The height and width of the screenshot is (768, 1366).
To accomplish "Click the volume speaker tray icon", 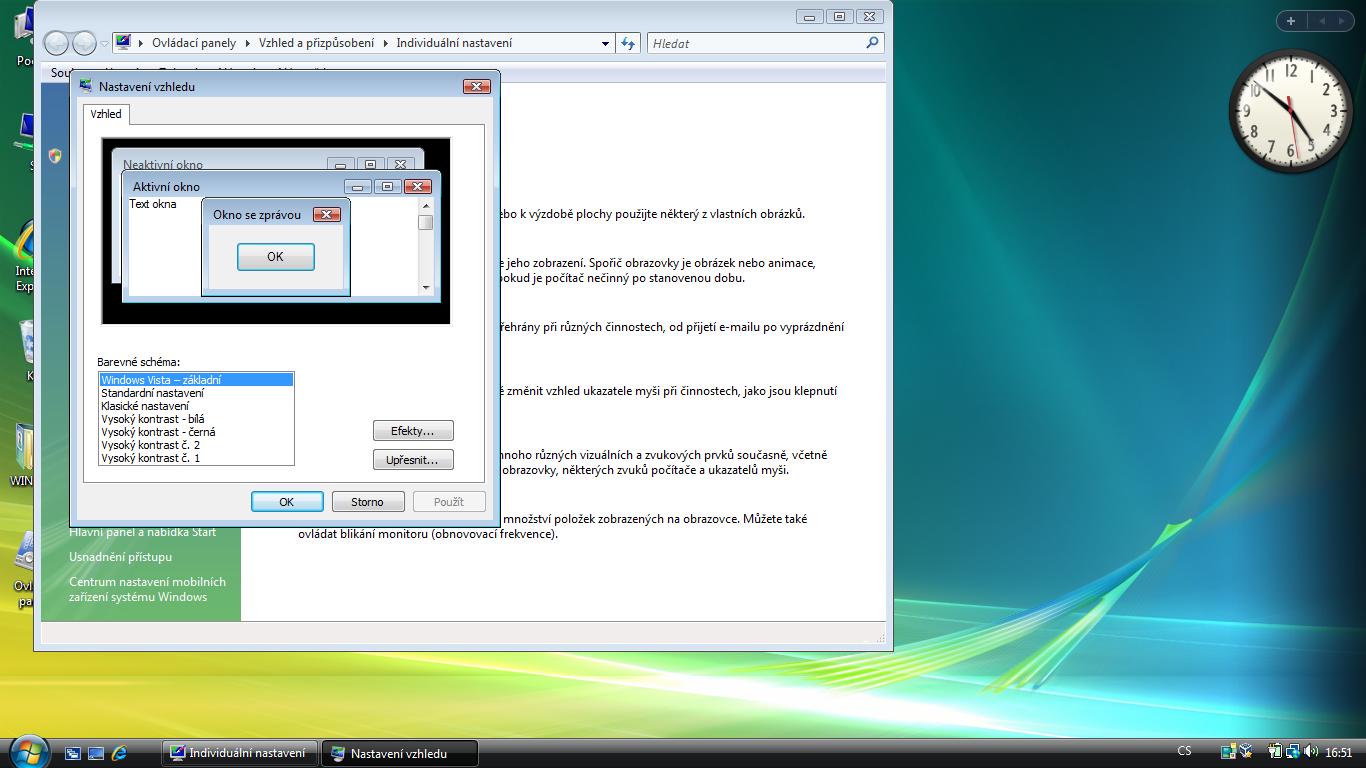I will click(x=1311, y=752).
